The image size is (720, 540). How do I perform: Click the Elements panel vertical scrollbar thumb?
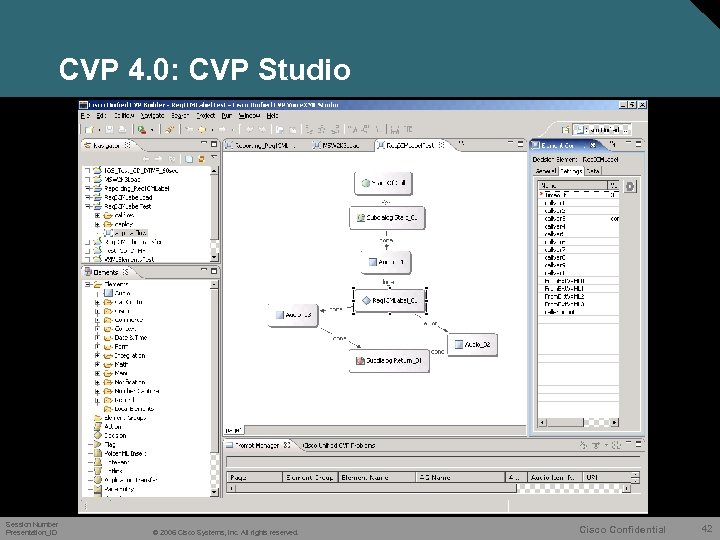click(x=214, y=371)
